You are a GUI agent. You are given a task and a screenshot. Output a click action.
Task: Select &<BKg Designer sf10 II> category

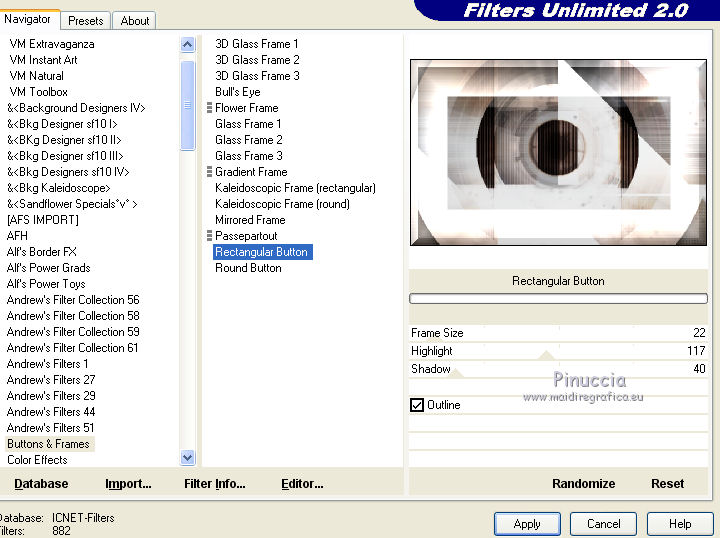[64, 140]
